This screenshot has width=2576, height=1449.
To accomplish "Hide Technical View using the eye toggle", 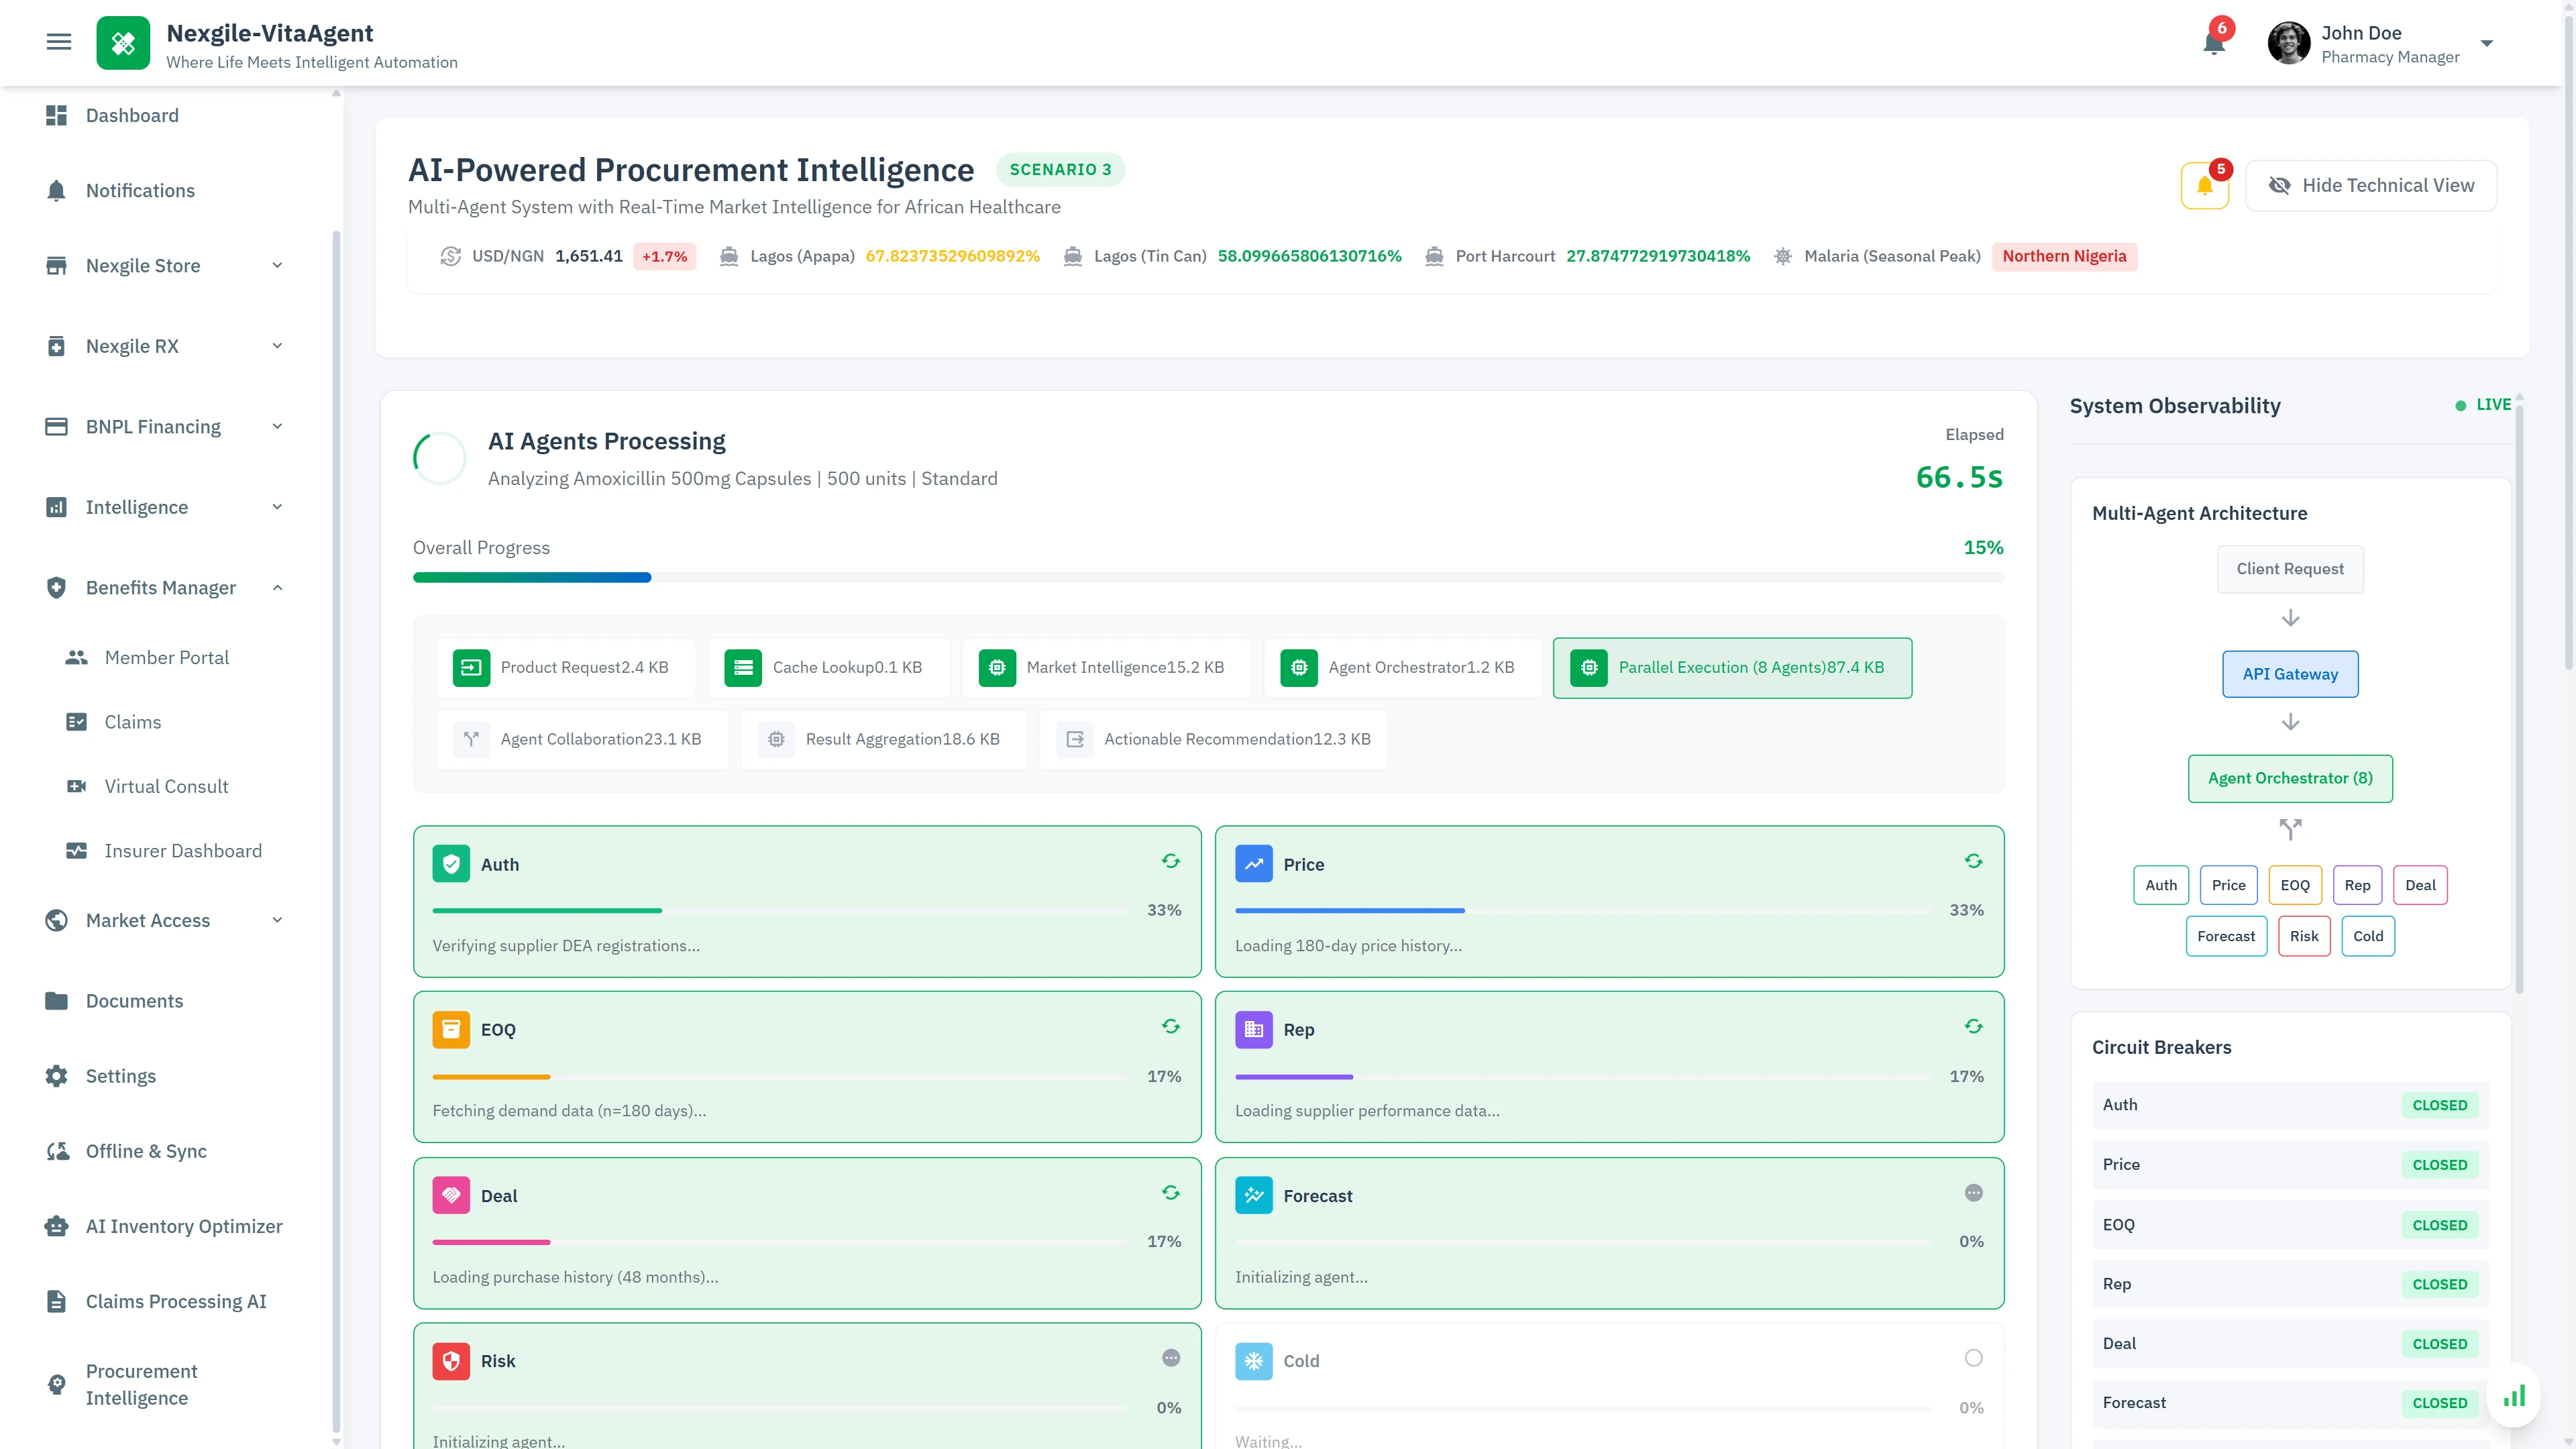I will click(2371, 185).
